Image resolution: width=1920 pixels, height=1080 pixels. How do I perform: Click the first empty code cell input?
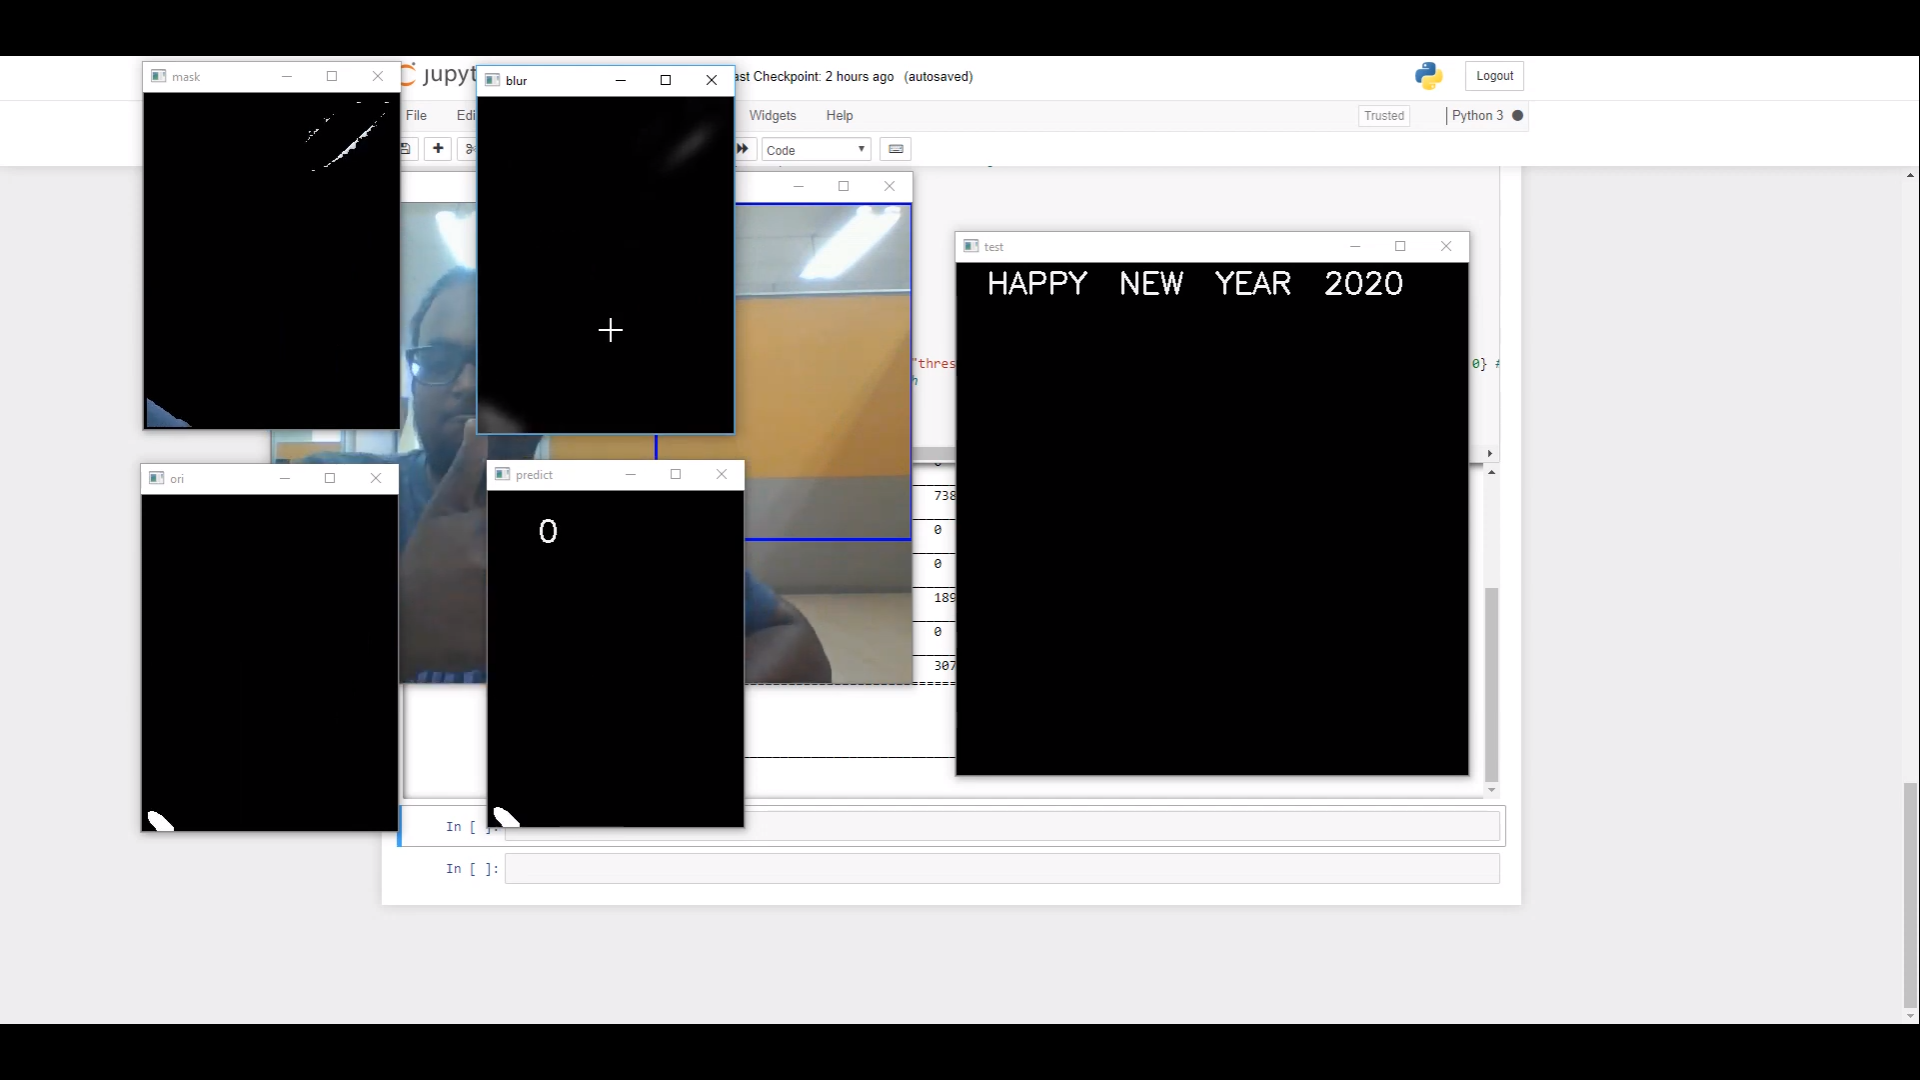pos(1100,826)
